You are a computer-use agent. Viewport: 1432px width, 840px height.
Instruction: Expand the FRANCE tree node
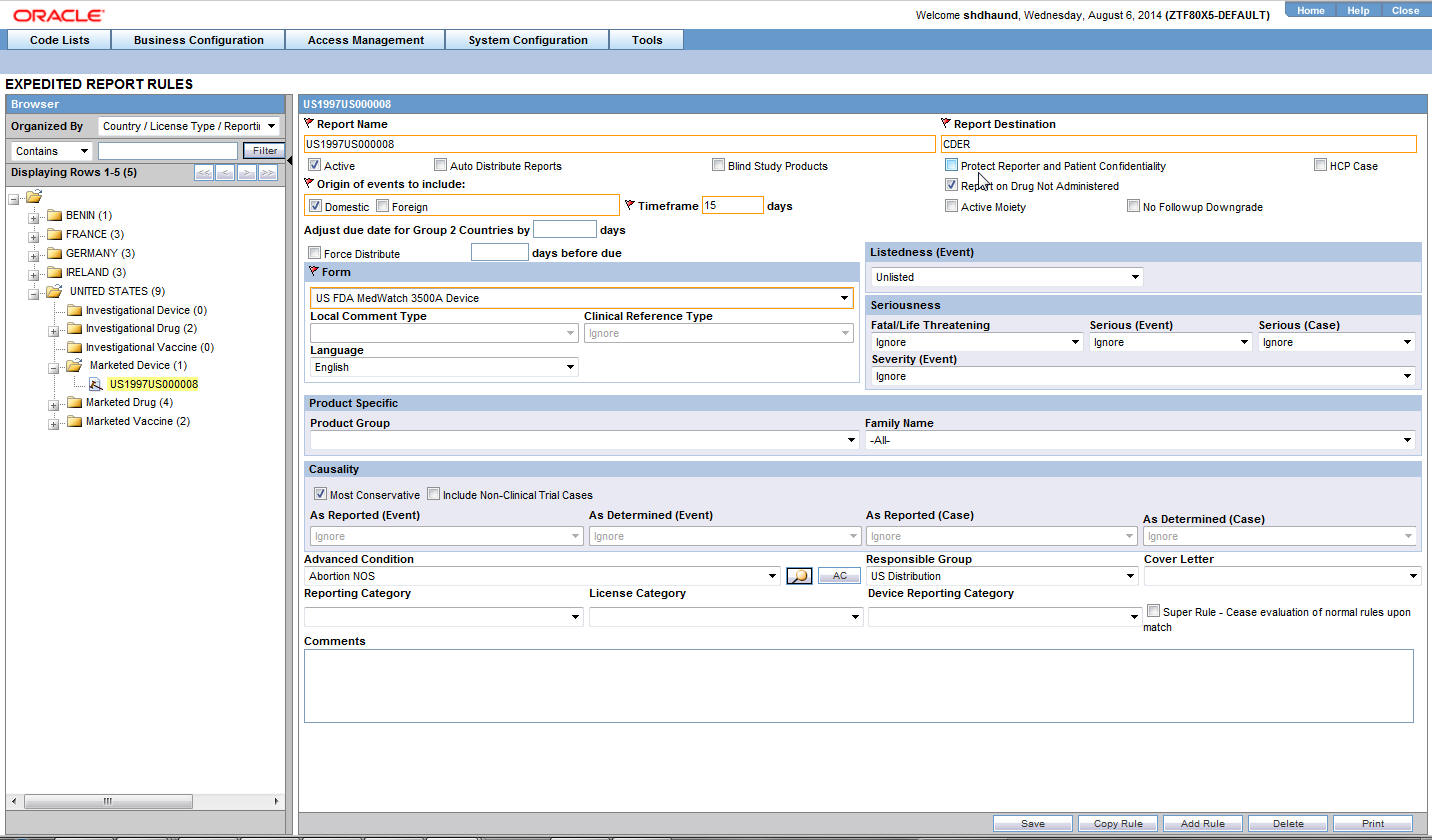click(x=33, y=235)
